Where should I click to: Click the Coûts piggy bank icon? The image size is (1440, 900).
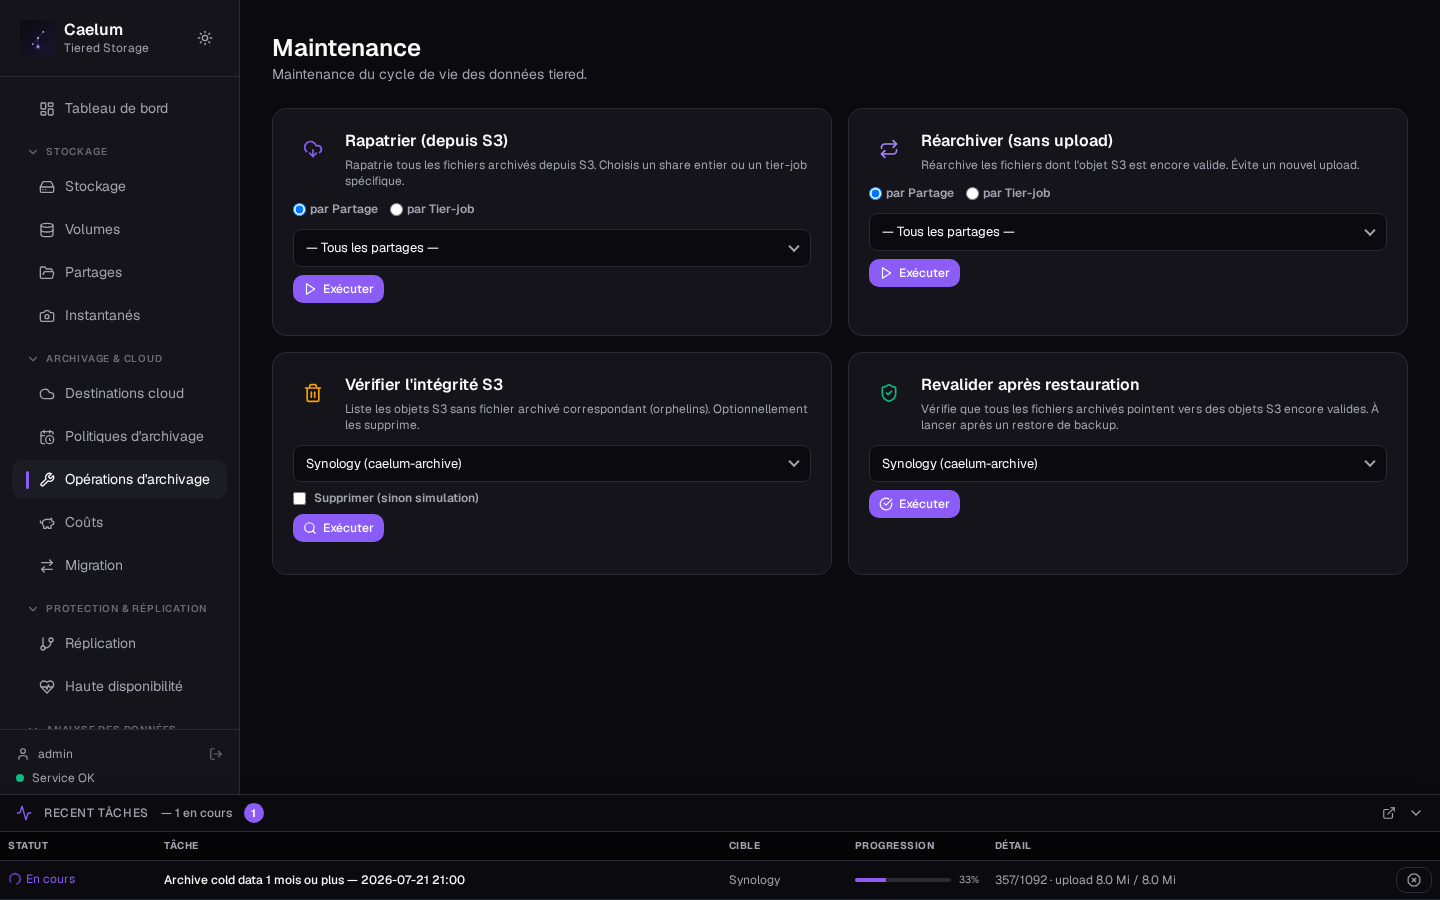(x=47, y=523)
